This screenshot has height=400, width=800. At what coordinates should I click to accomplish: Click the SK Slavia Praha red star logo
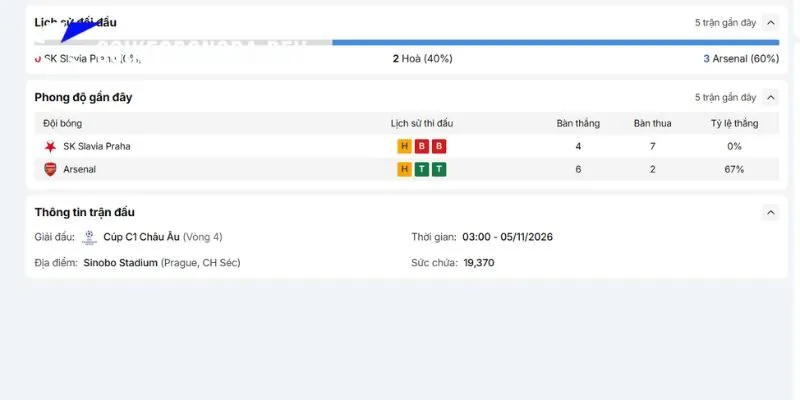coord(50,147)
